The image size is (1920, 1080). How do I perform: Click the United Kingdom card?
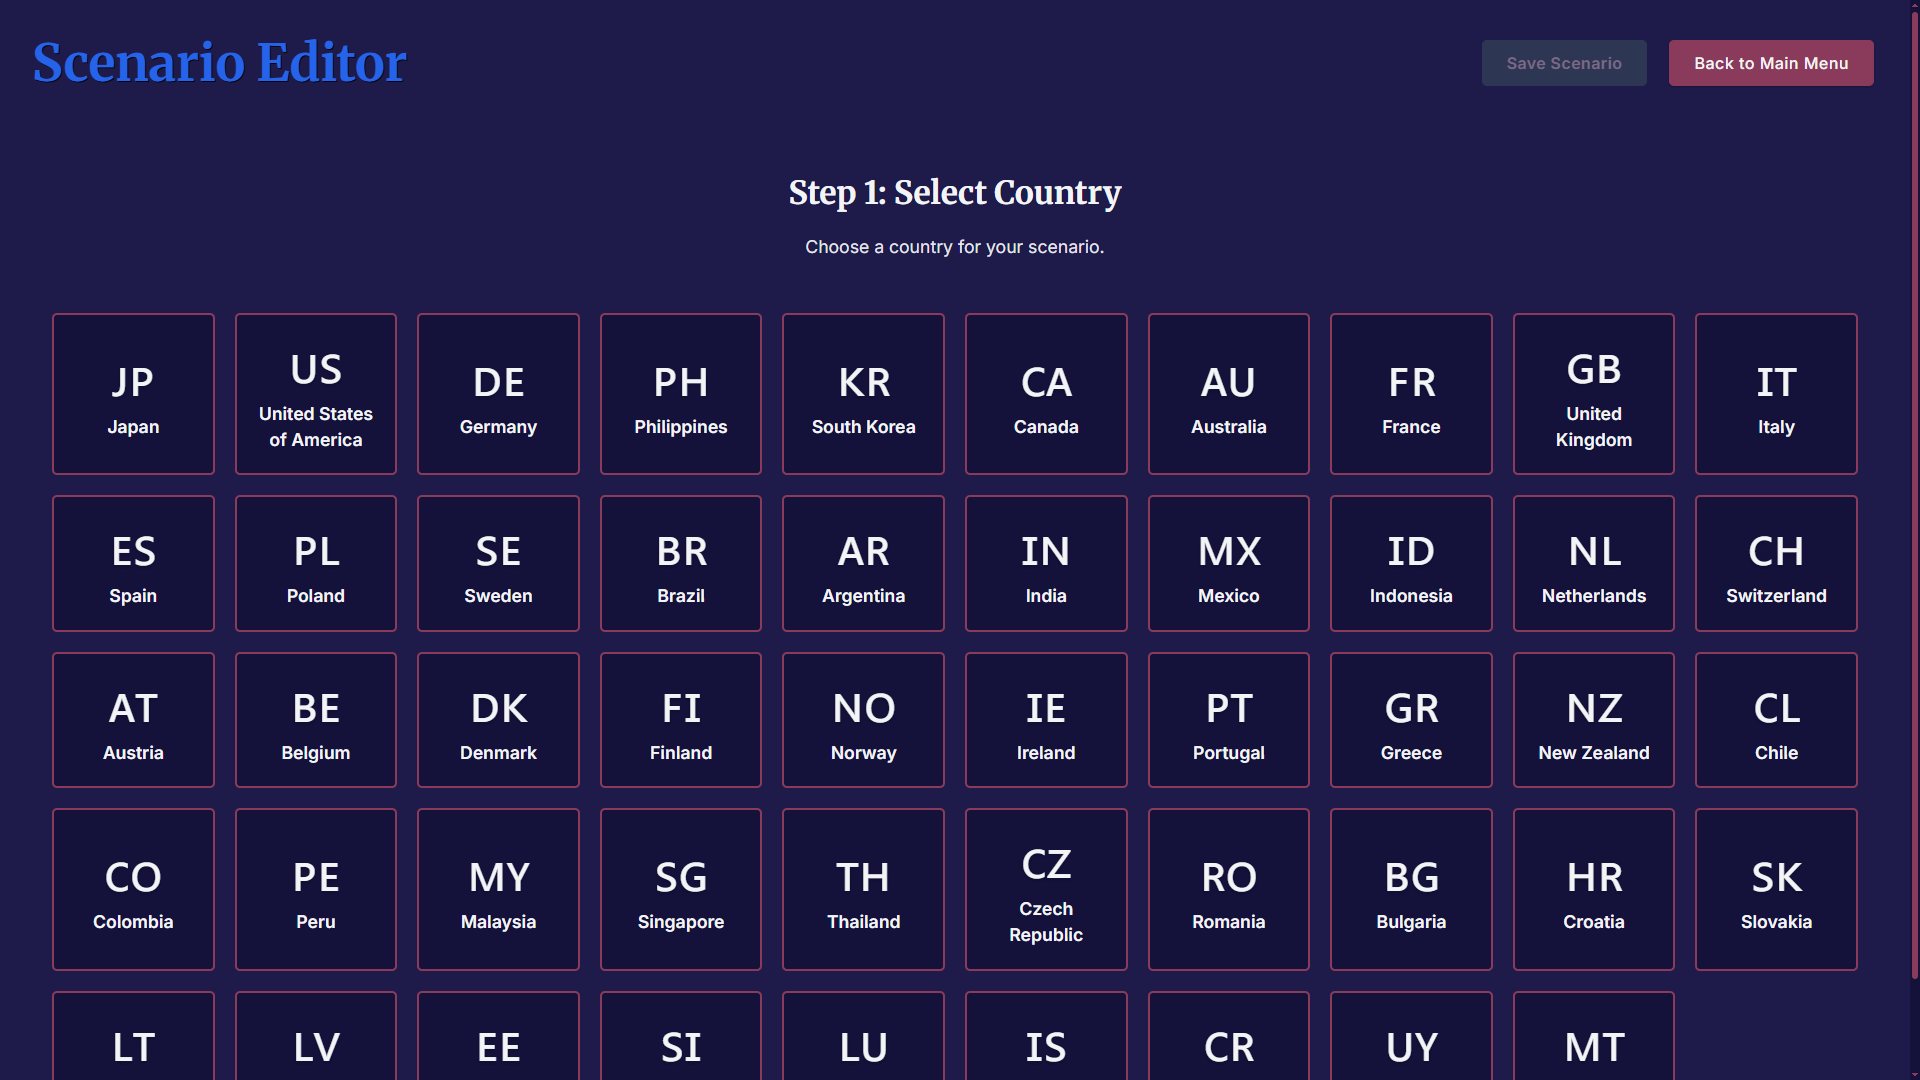tap(1594, 394)
